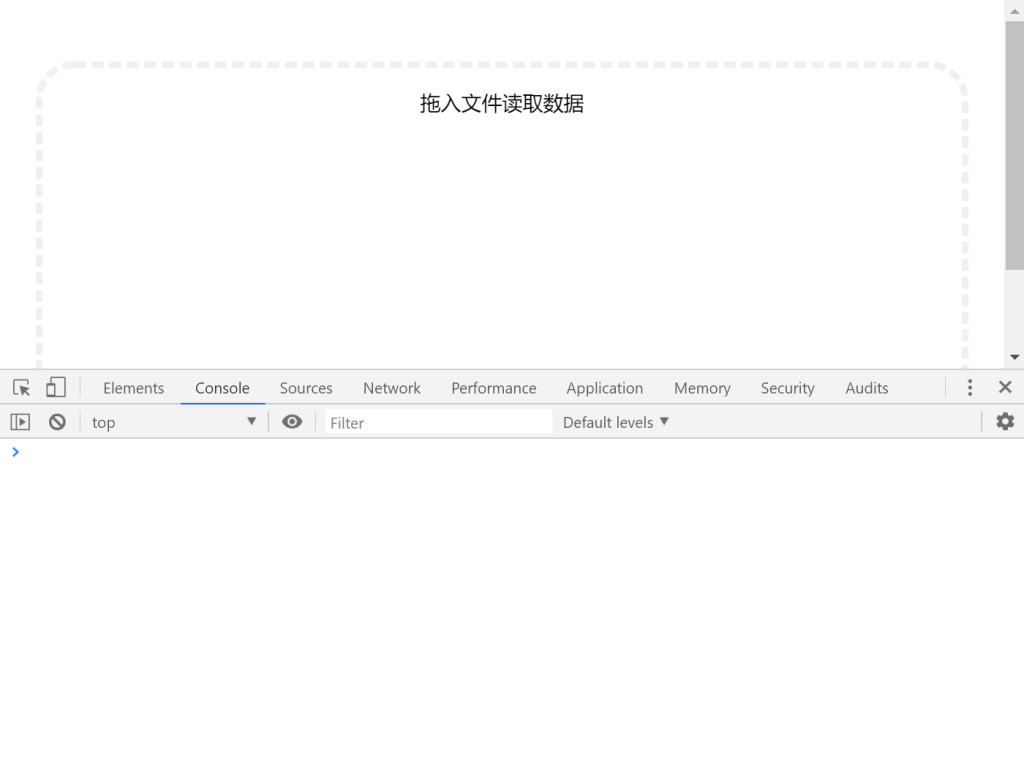Toggle the device toolbar for responsive testing
Viewport: 1024px width, 768px height.
click(x=55, y=387)
